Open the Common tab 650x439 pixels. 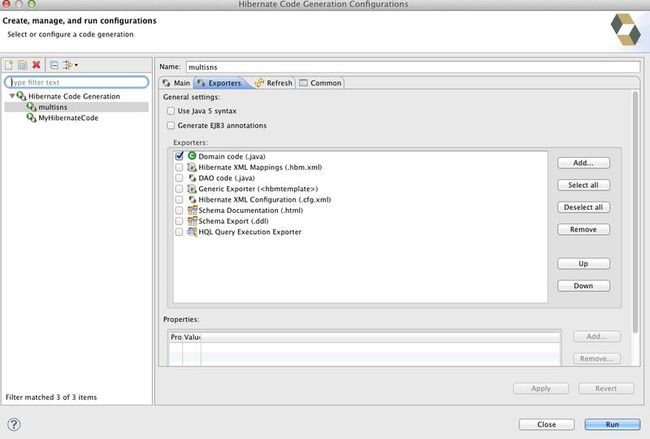click(320, 83)
